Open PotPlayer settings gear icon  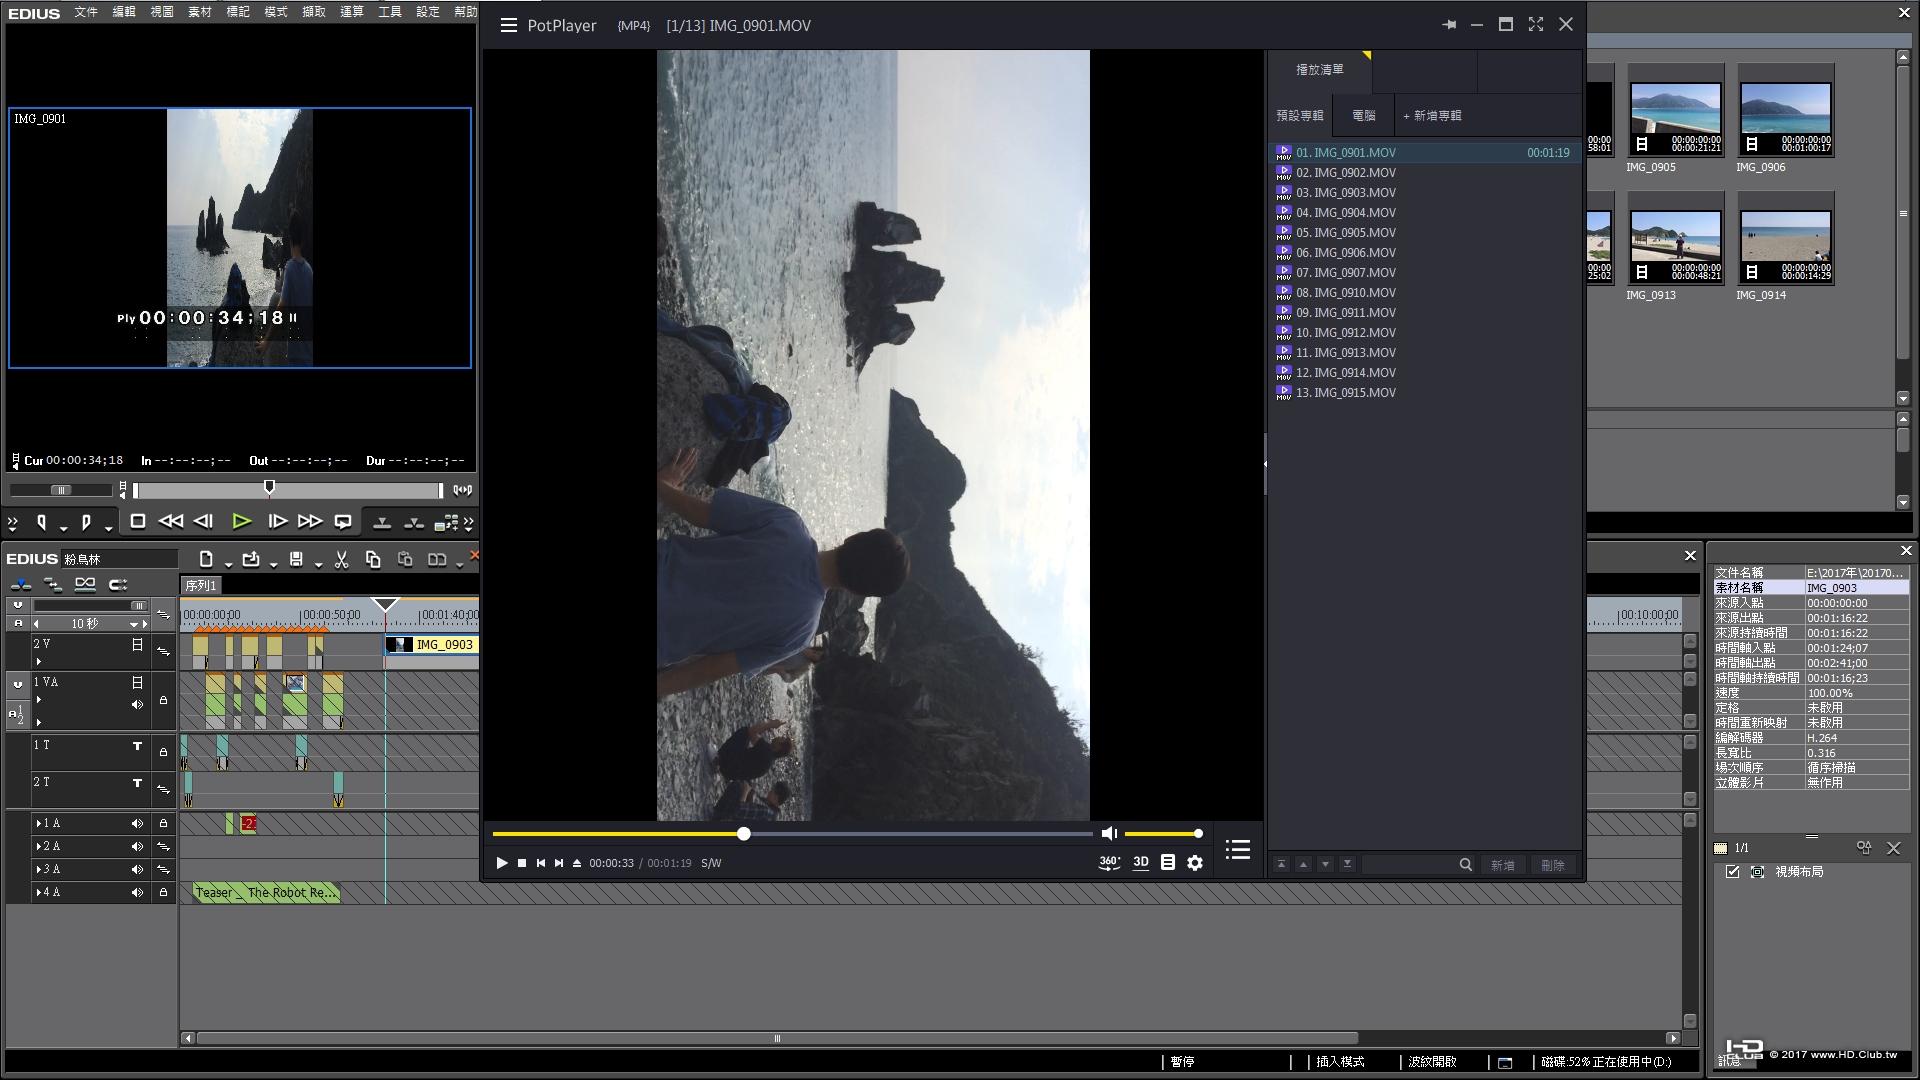click(1195, 862)
